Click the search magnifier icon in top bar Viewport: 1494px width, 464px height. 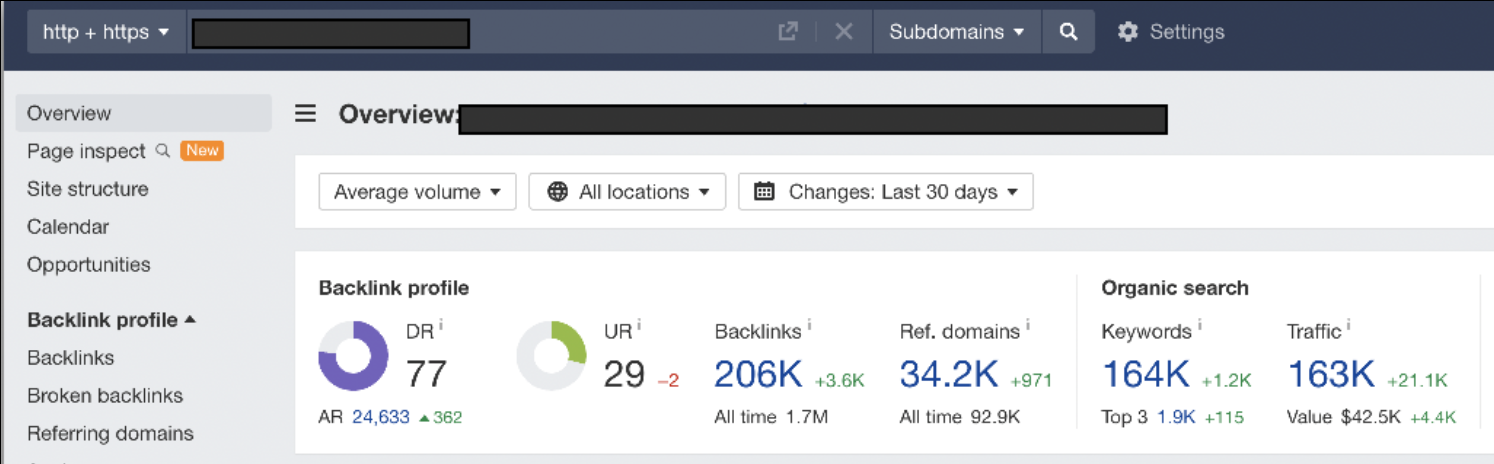pos(1068,32)
